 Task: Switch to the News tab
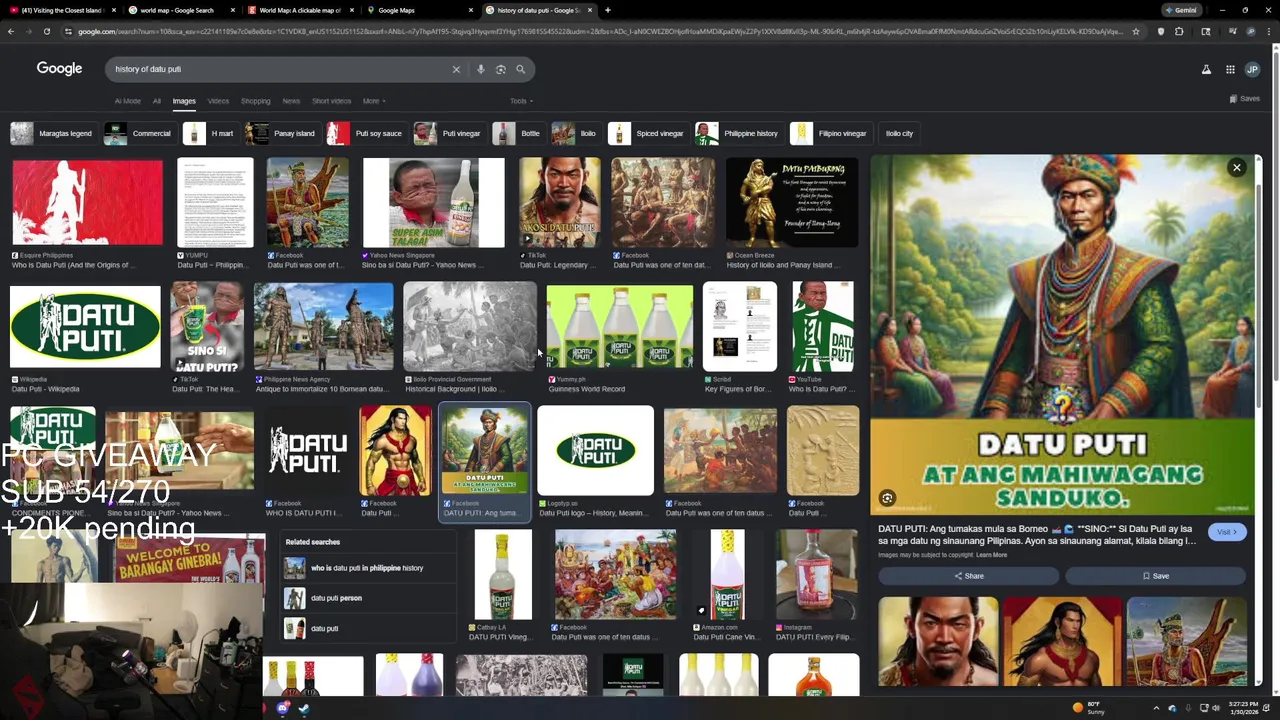[x=291, y=101]
